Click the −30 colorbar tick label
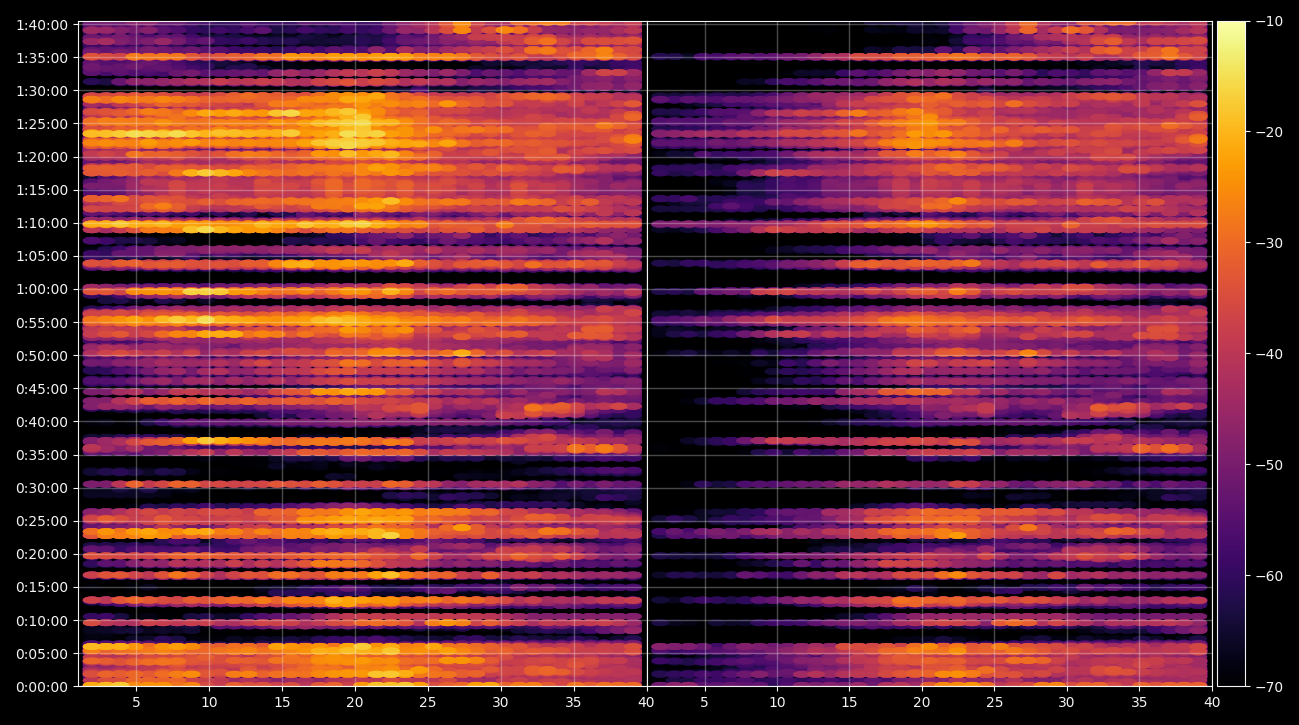The image size is (1299, 725). pyautogui.click(x=1269, y=244)
